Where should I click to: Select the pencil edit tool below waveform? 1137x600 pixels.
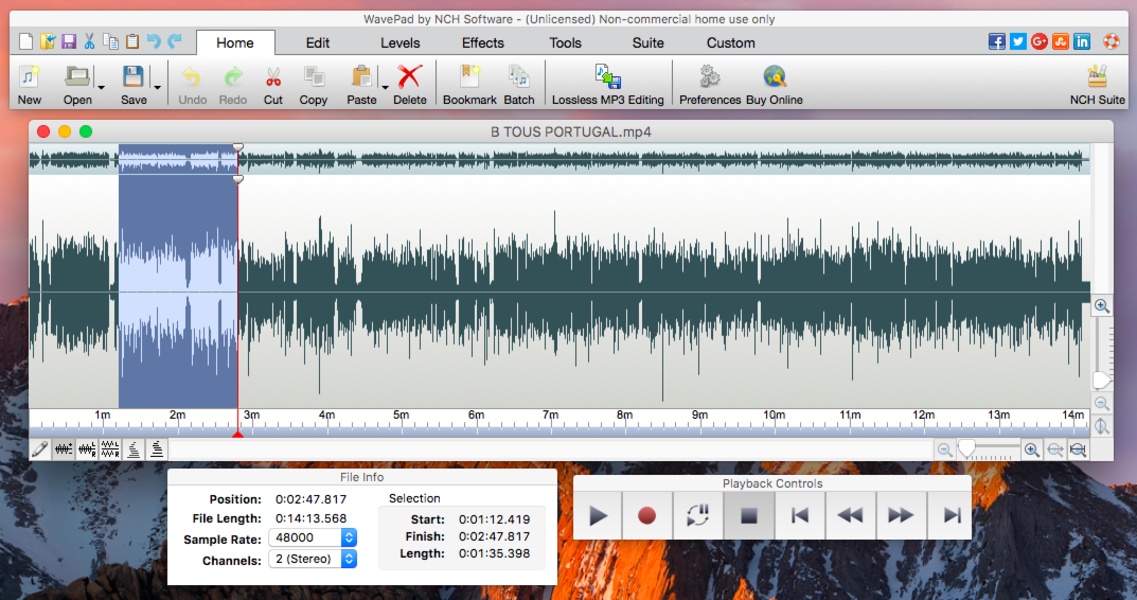(40, 450)
